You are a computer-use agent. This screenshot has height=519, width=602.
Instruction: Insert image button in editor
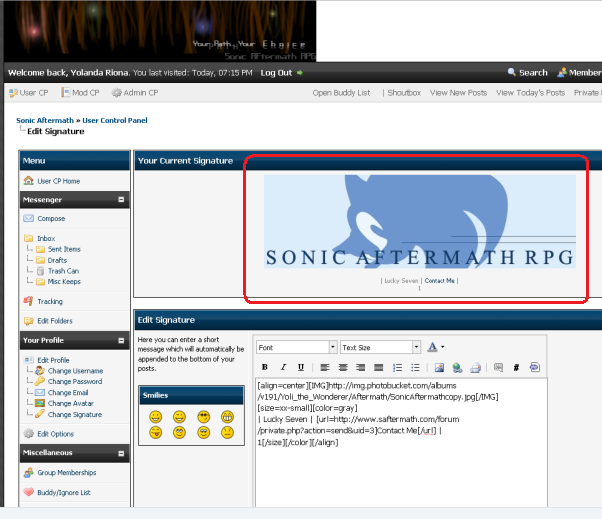(439, 367)
